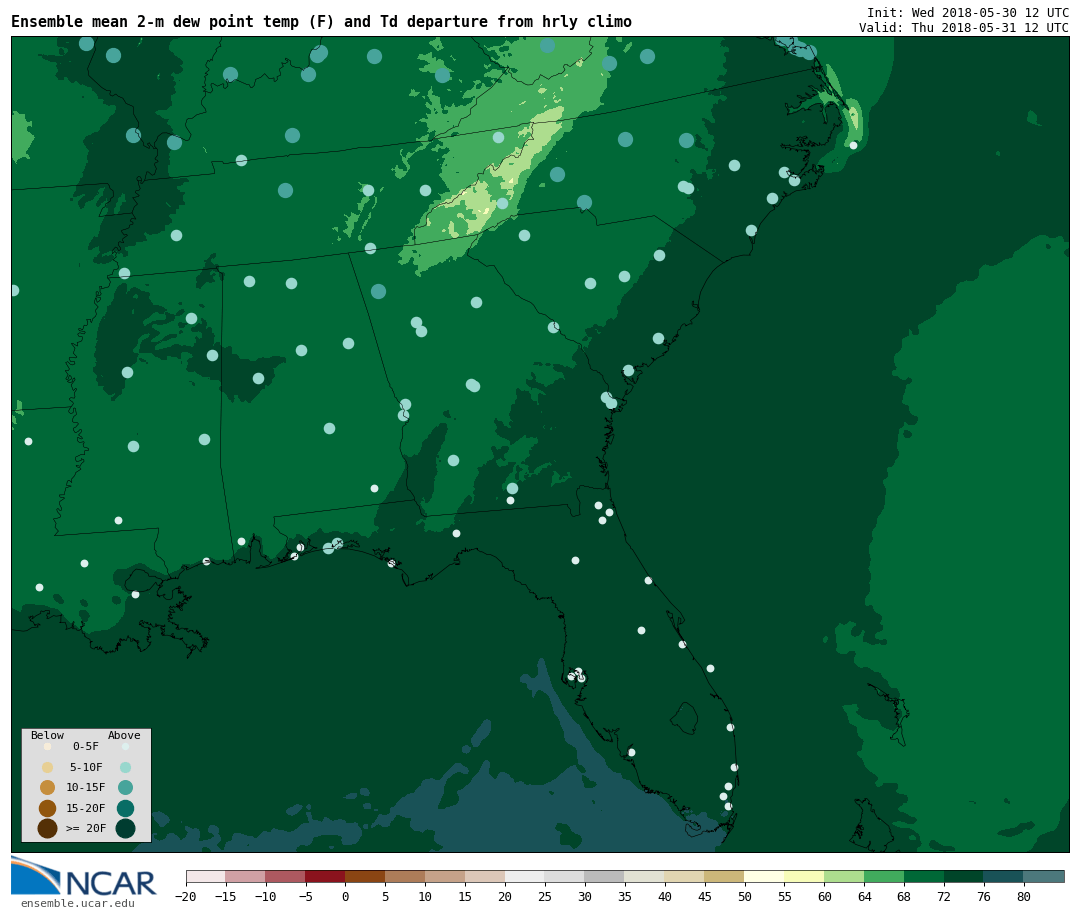Click the '50' colorbar tick label
Image resolution: width=1080 pixels, height=915 pixels.
tap(745, 896)
